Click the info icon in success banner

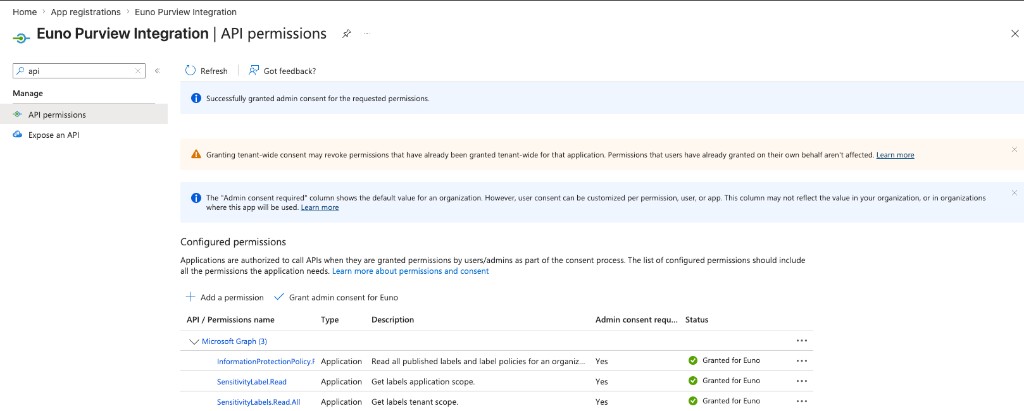pyautogui.click(x=196, y=98)
